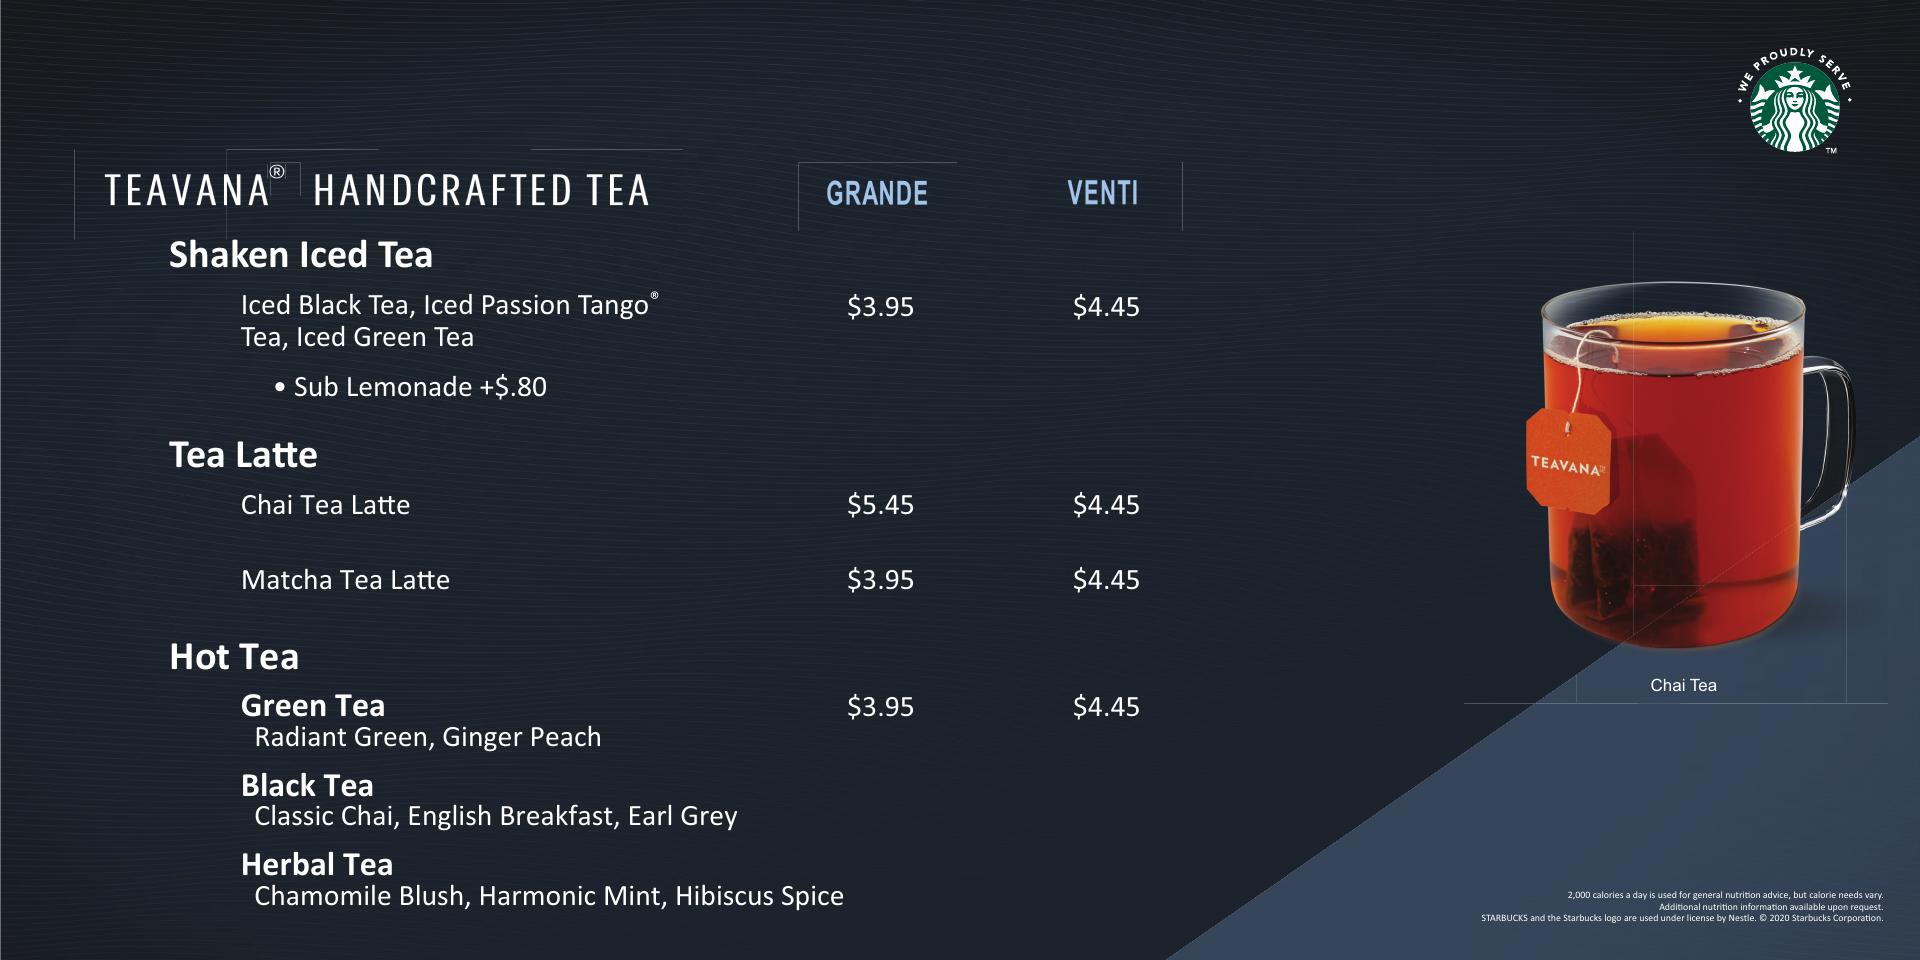
Task: Click the Herbal Tea subheading
Action: click(316, 865)
